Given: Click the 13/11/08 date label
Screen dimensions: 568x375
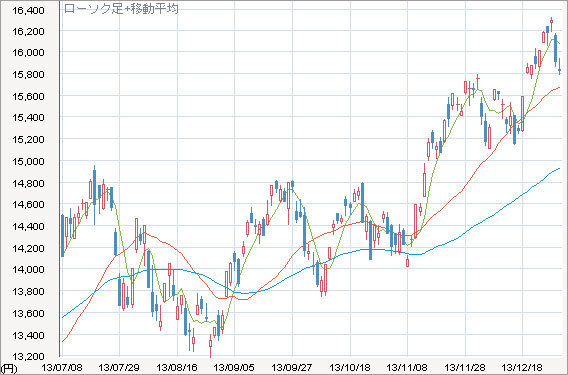Looking at the screenshot, I should click(407, 368).
